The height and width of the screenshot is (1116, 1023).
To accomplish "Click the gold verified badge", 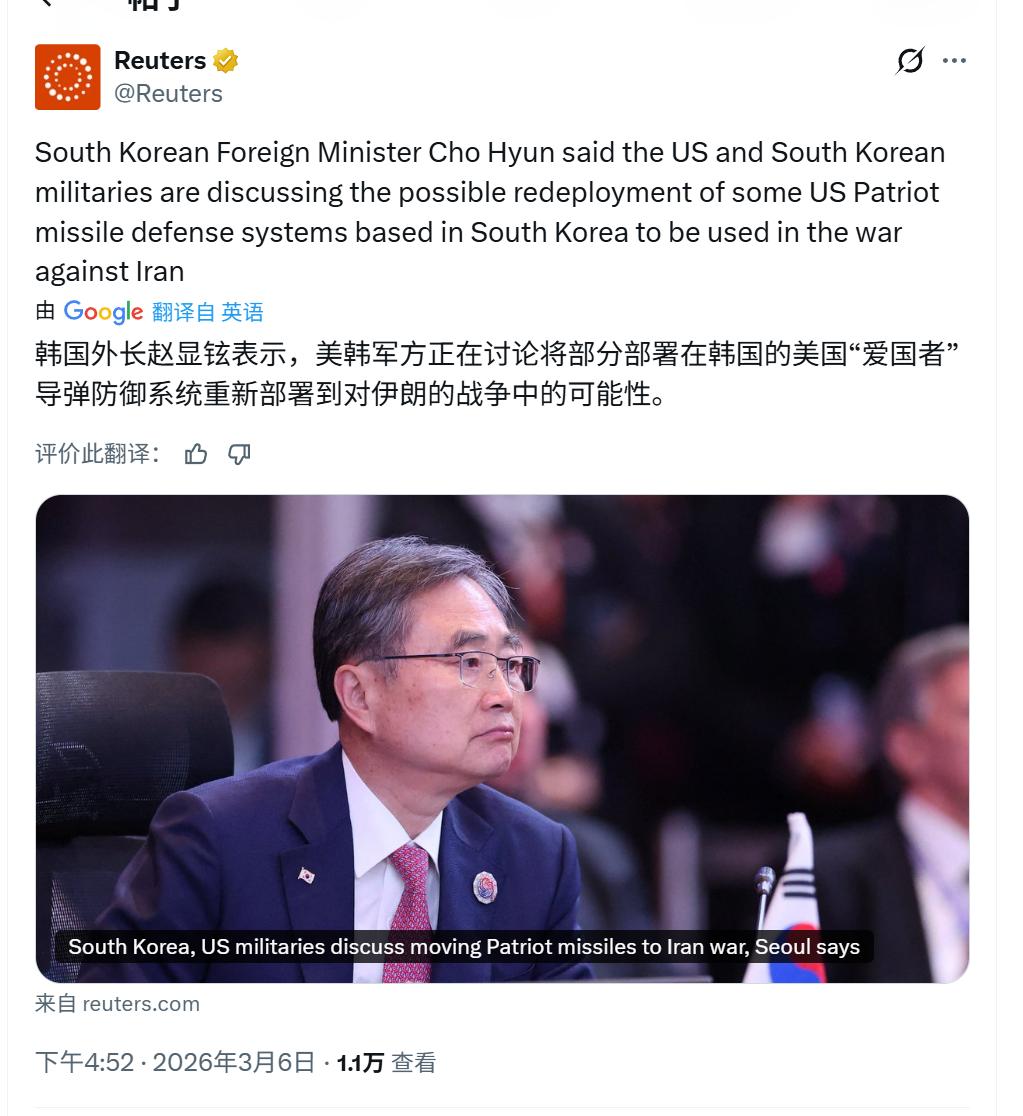I will tap(226, 61).
